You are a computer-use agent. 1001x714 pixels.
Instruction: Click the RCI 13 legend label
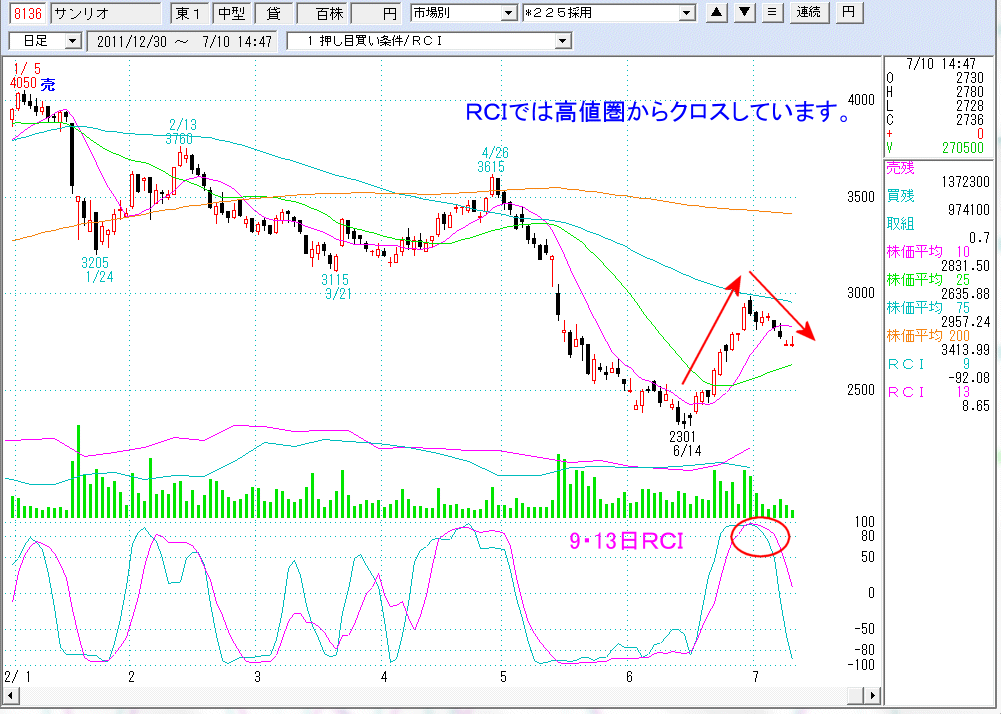tap(928, 391)
